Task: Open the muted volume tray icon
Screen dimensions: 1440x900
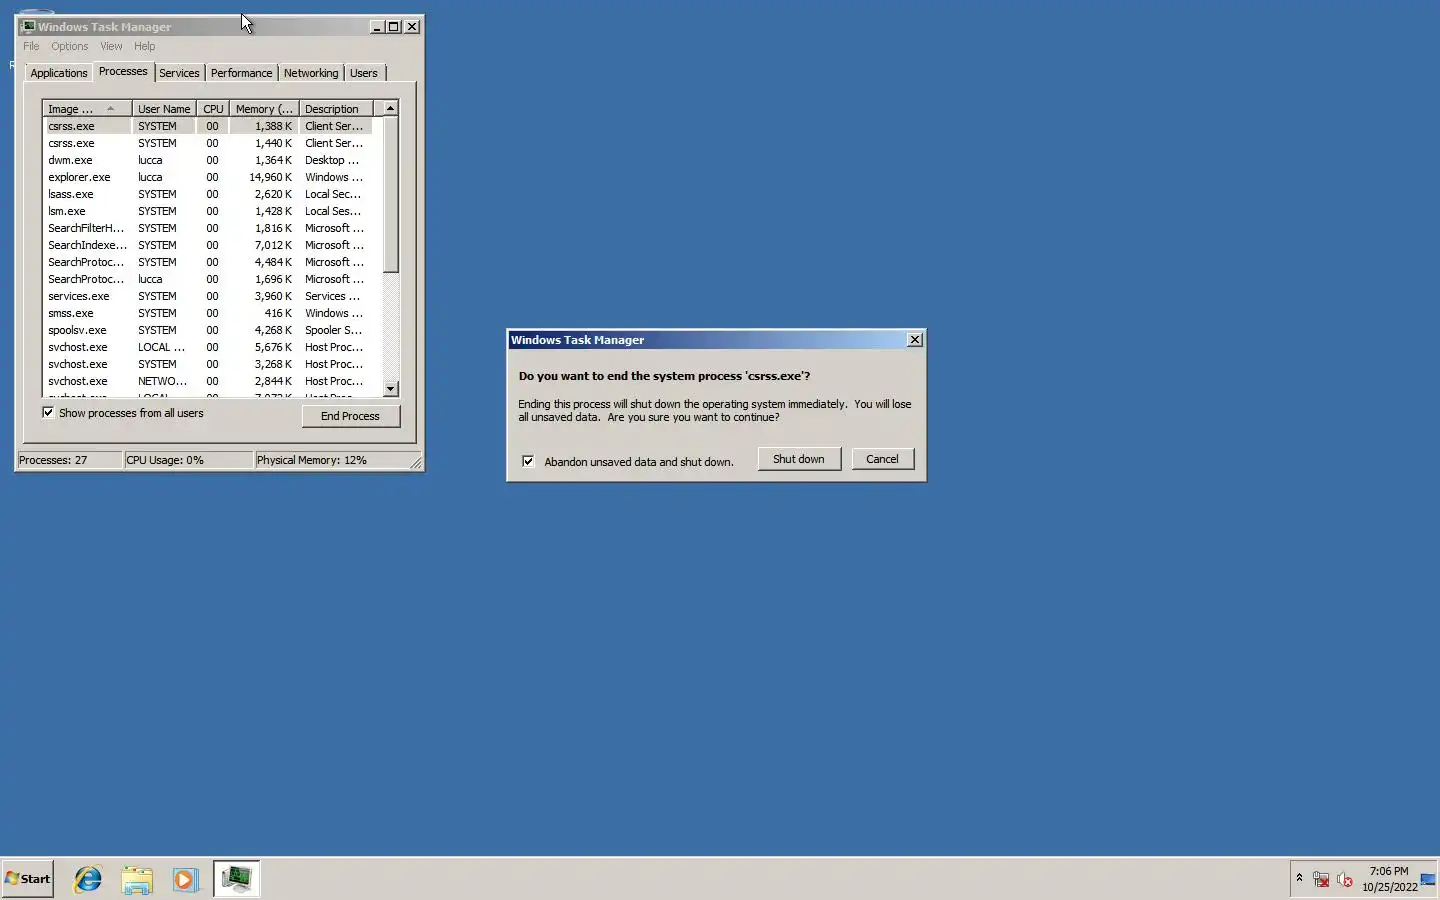Action: [1345, 880]
